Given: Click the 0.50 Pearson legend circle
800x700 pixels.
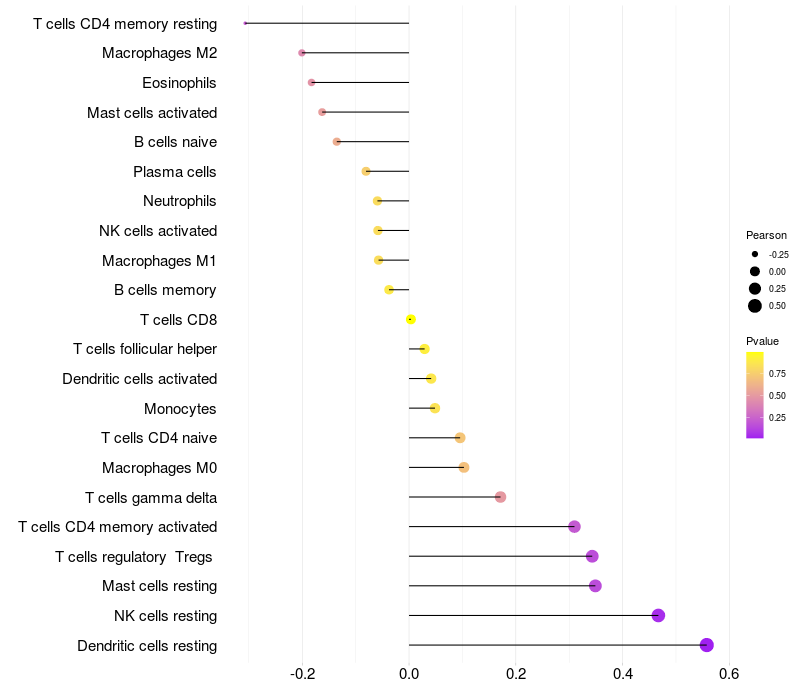Looking at the screenshot, I should click(x=755, y=306).
